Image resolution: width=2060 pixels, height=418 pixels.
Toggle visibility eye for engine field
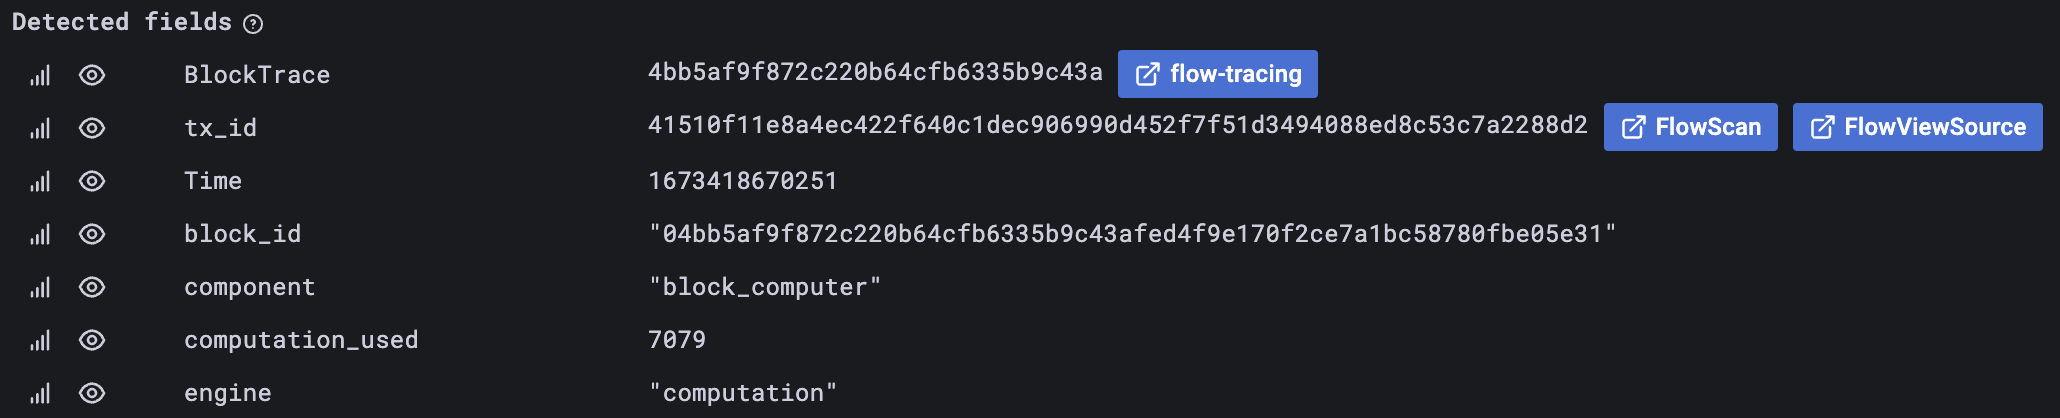(x=92, y=393)
